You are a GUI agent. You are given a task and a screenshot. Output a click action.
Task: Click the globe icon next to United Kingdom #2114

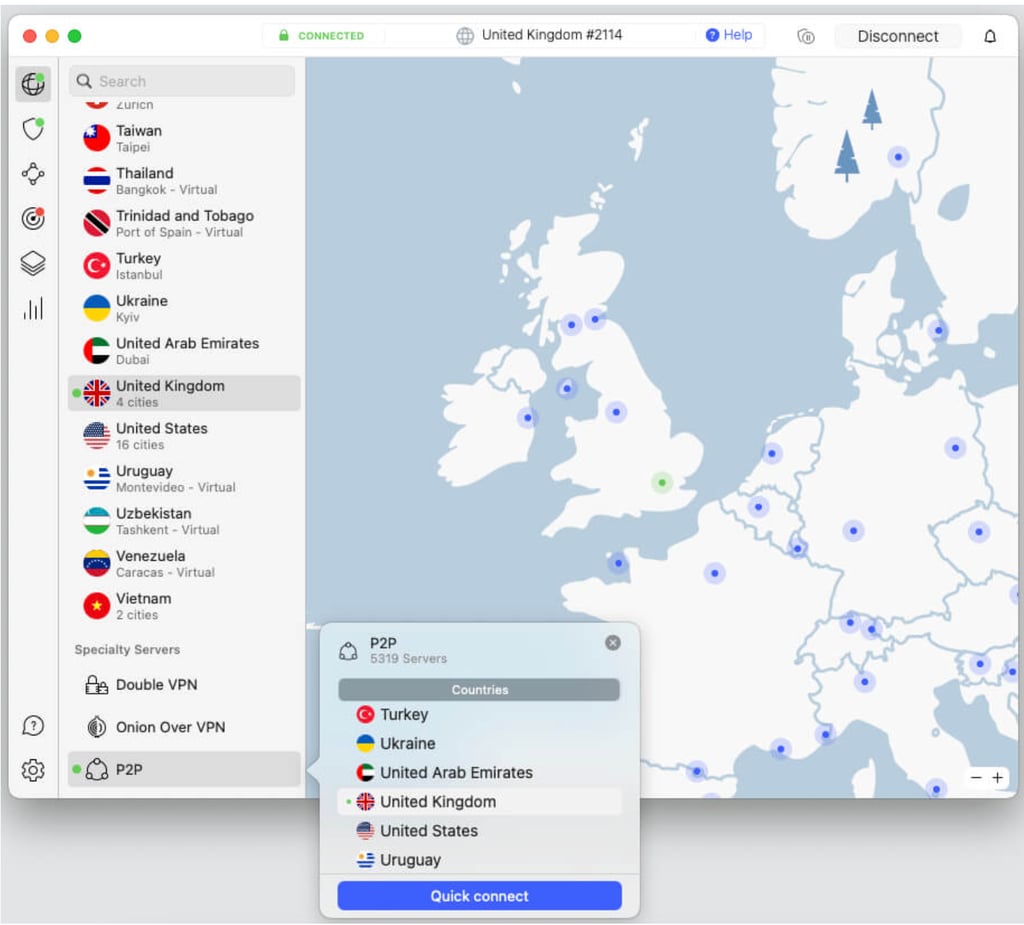pos(465,36)
